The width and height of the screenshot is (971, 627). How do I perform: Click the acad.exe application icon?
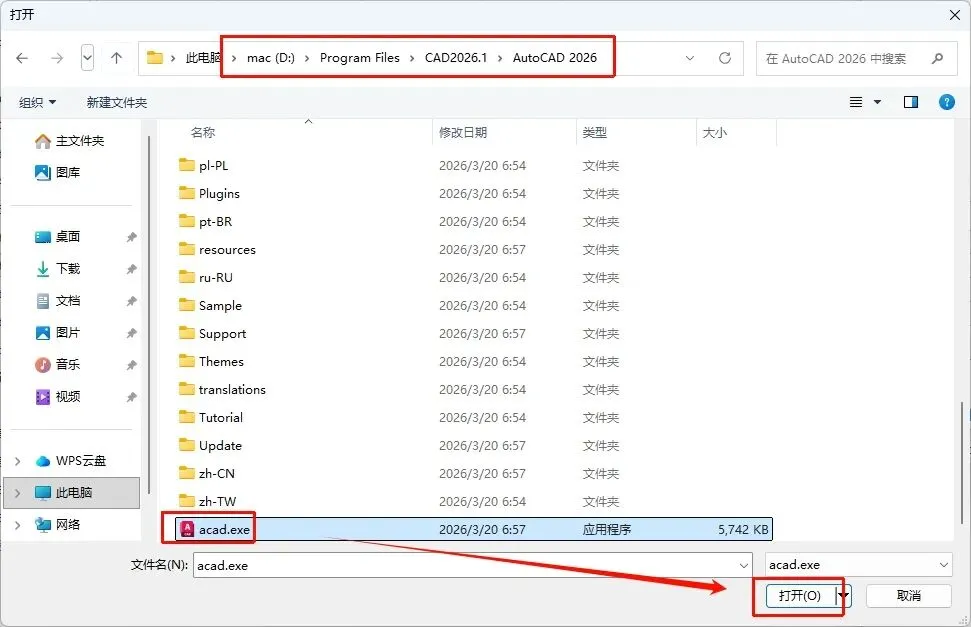click(186, 529)
